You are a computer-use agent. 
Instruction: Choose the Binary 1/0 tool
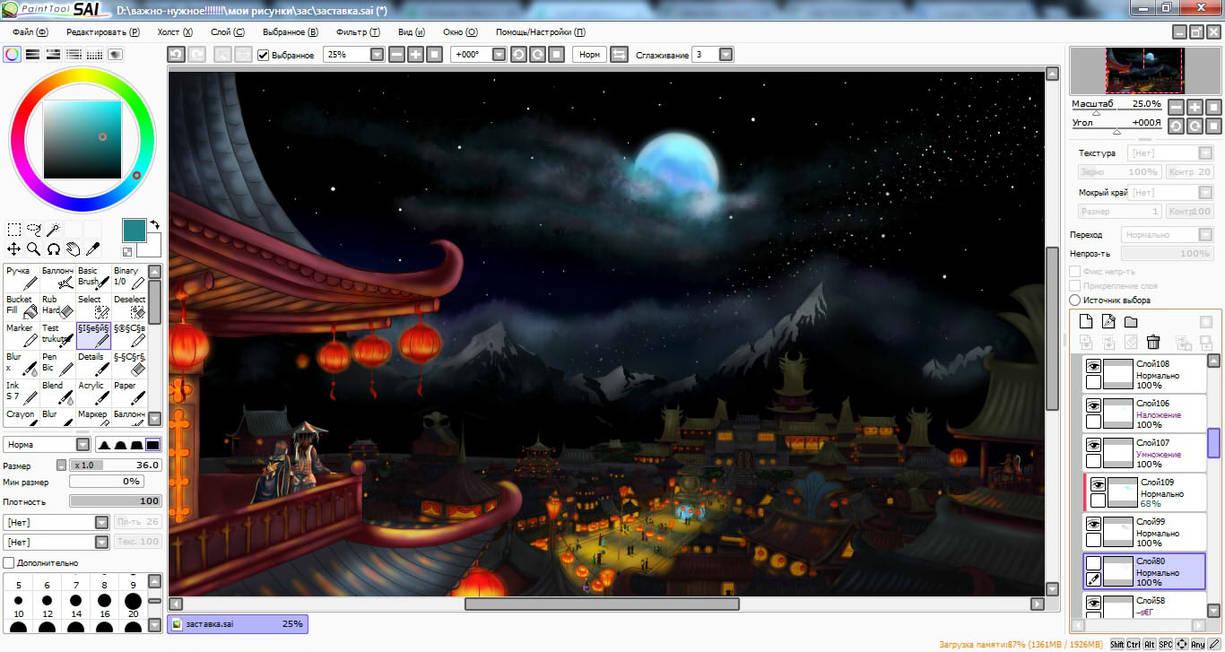click(x=129, y=277)
